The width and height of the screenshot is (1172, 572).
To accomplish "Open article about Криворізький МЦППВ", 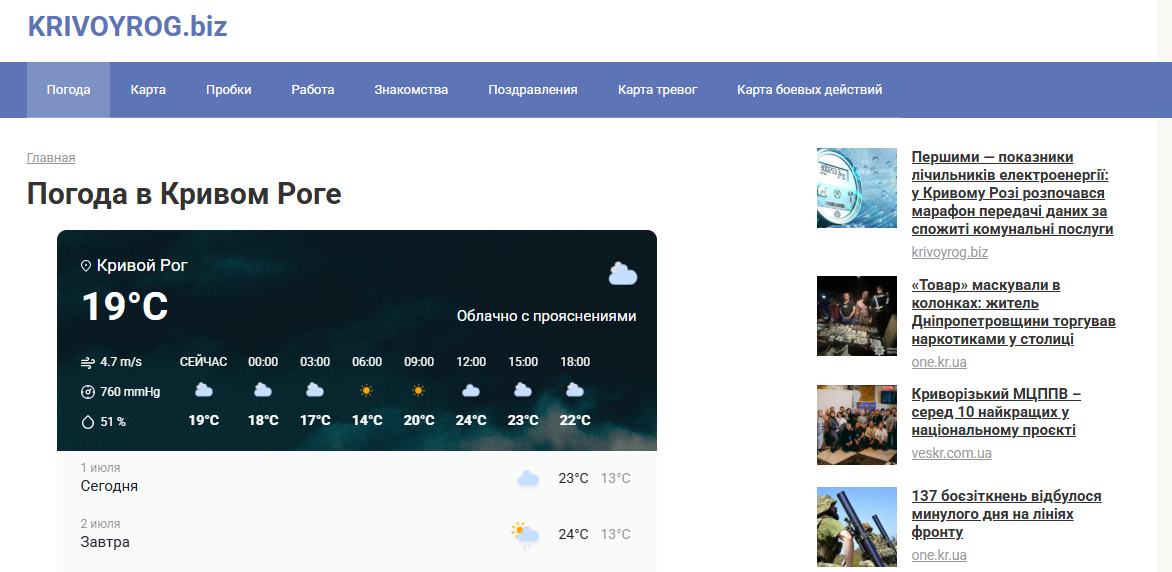I will [x=996, y=412].
